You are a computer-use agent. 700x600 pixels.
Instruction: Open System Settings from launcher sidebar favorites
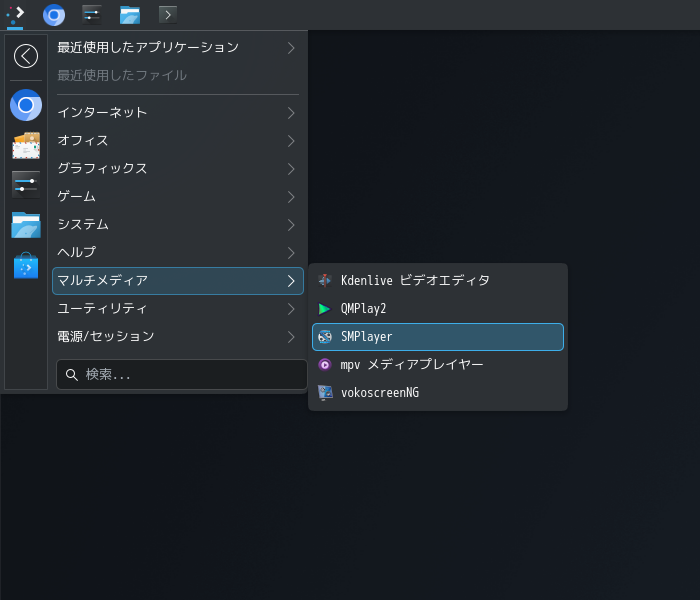[x=26, y=185]
